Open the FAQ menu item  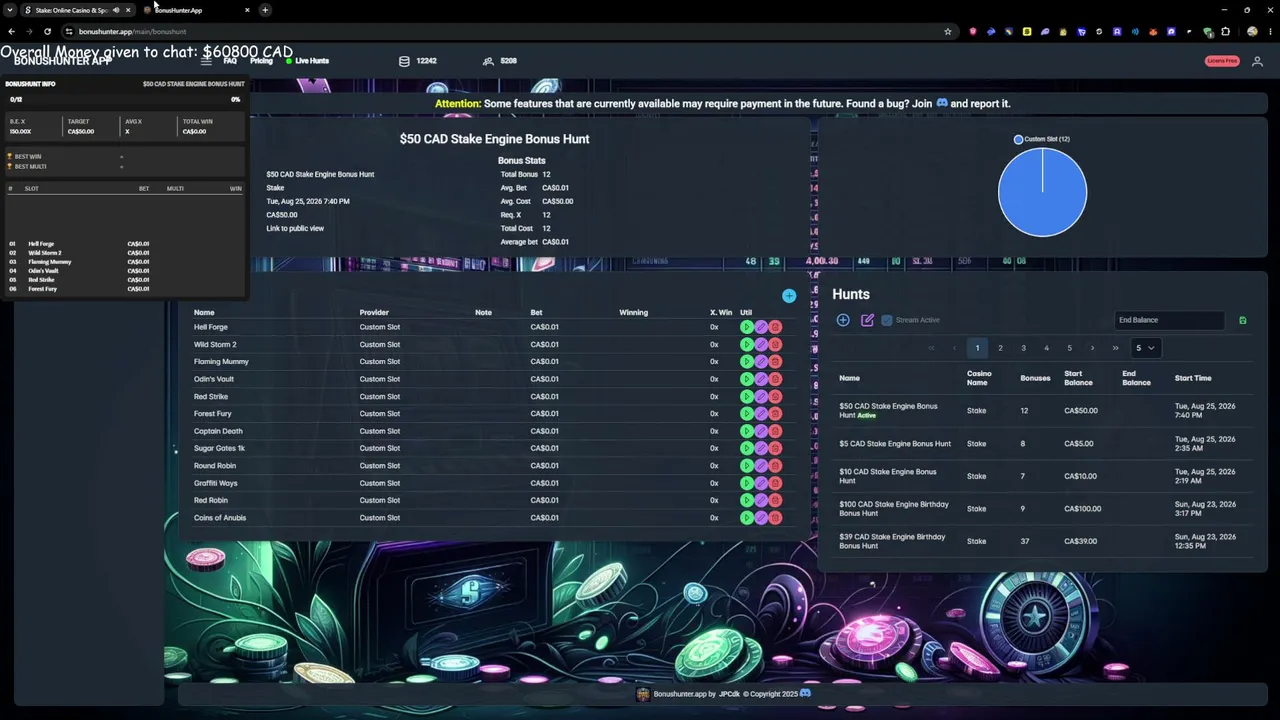[230, 61]
